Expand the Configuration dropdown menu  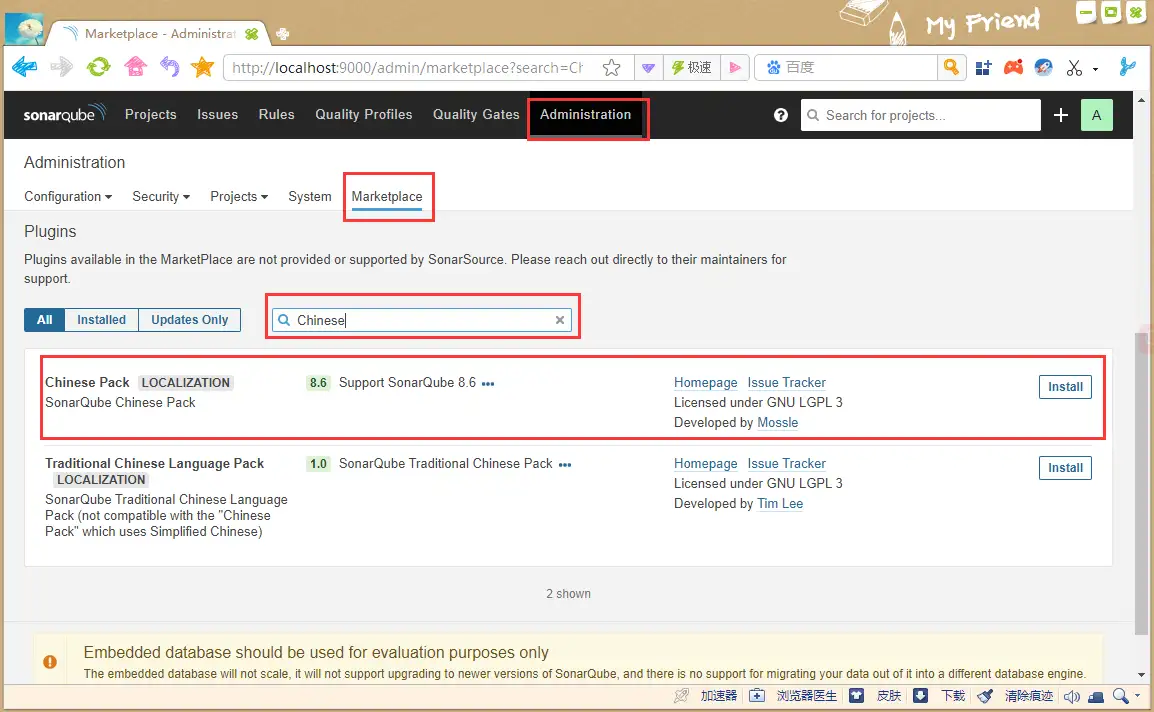click(67, 197)
